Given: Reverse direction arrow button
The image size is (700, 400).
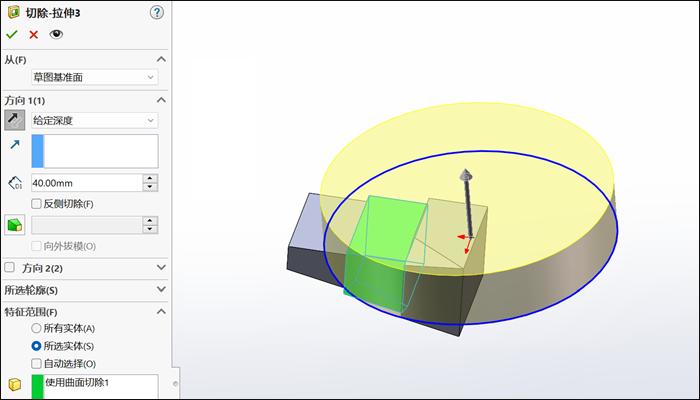Looking at the screenshot, I should coord(15,120).
